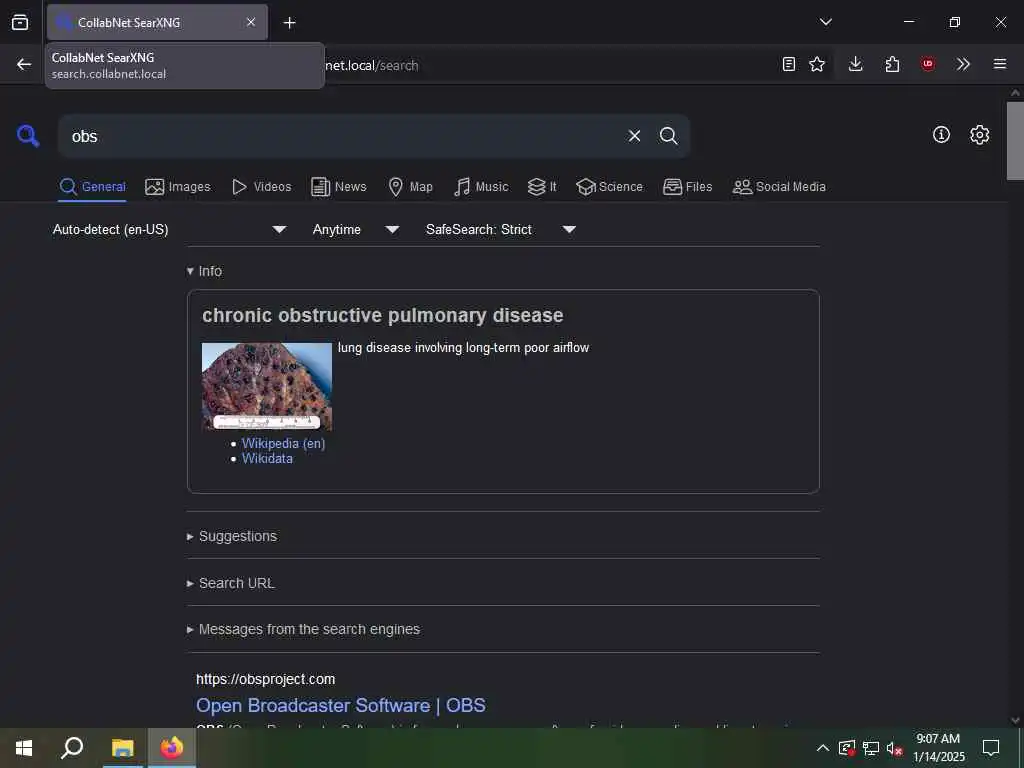Viewport: 1024px width, 768px height.
Task: Open the Firefox View icon
Action: pyautogui.click(x=20, y=22)
